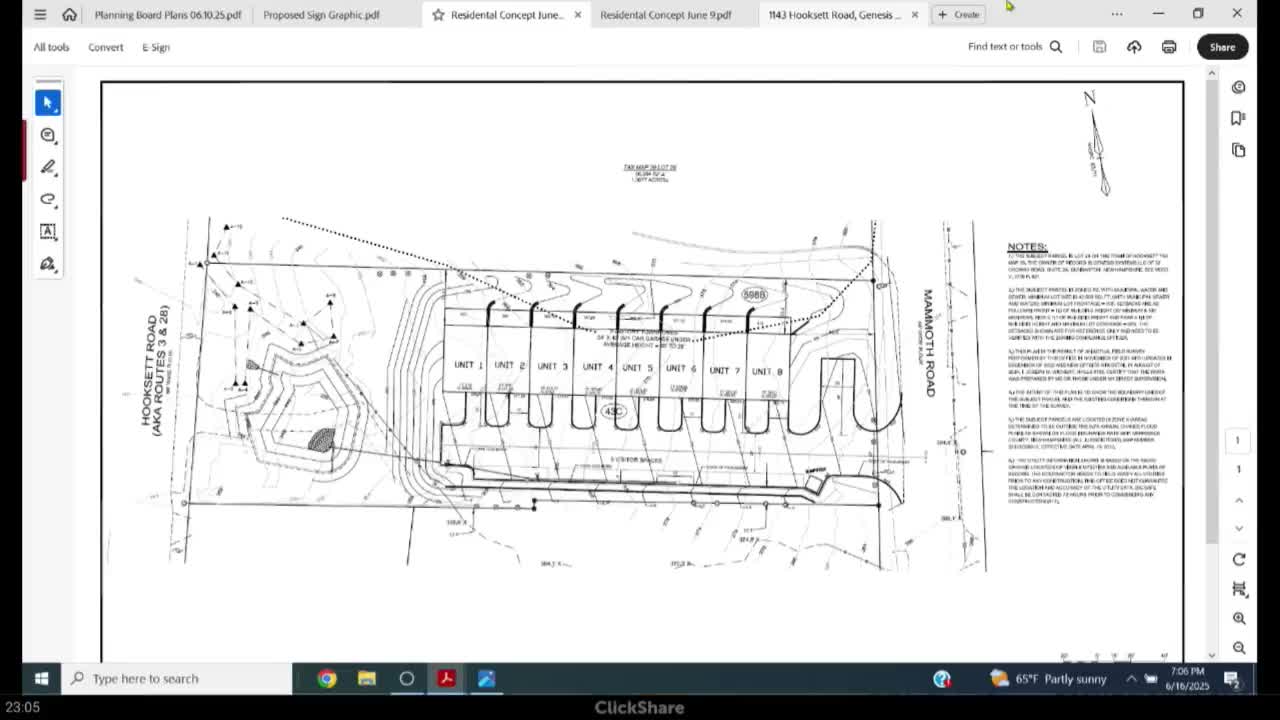This screenshot has width=1280, height=720.
Task: Open the All tools menu
Action: coord(51,47)
